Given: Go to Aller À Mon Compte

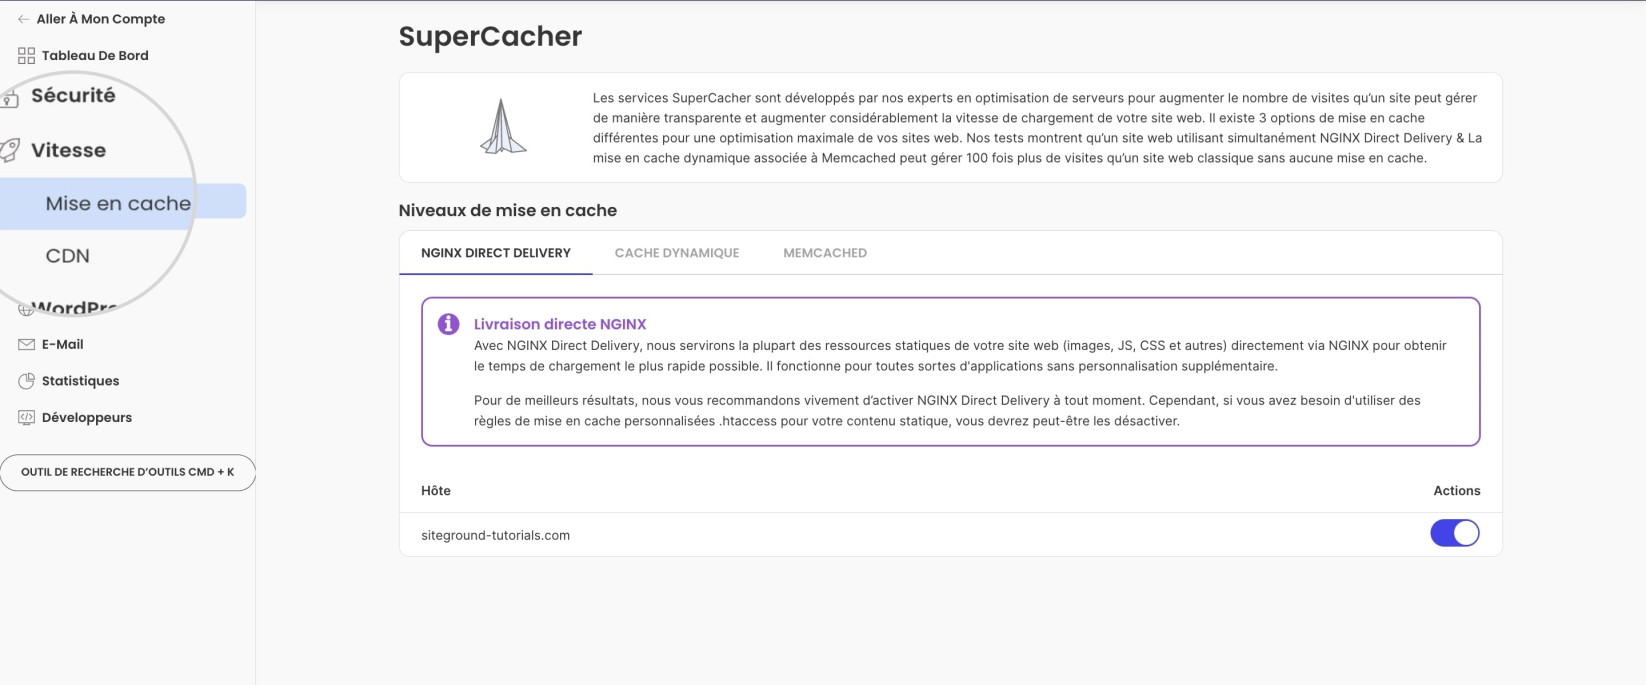Looking at the screenshot, I should [x=101, y=19].
